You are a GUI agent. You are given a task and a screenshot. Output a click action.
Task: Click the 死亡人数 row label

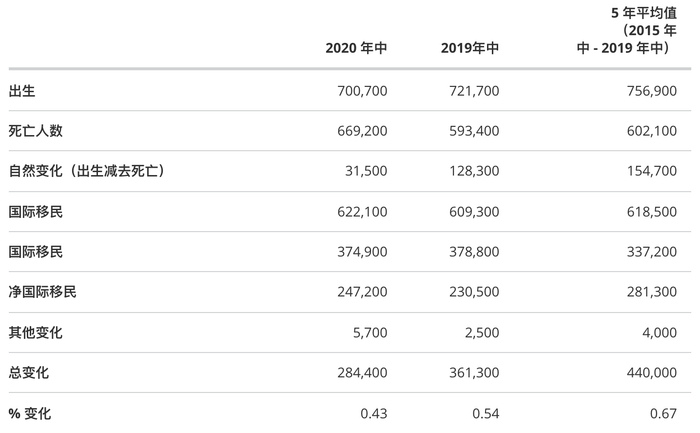coord(36,130)
